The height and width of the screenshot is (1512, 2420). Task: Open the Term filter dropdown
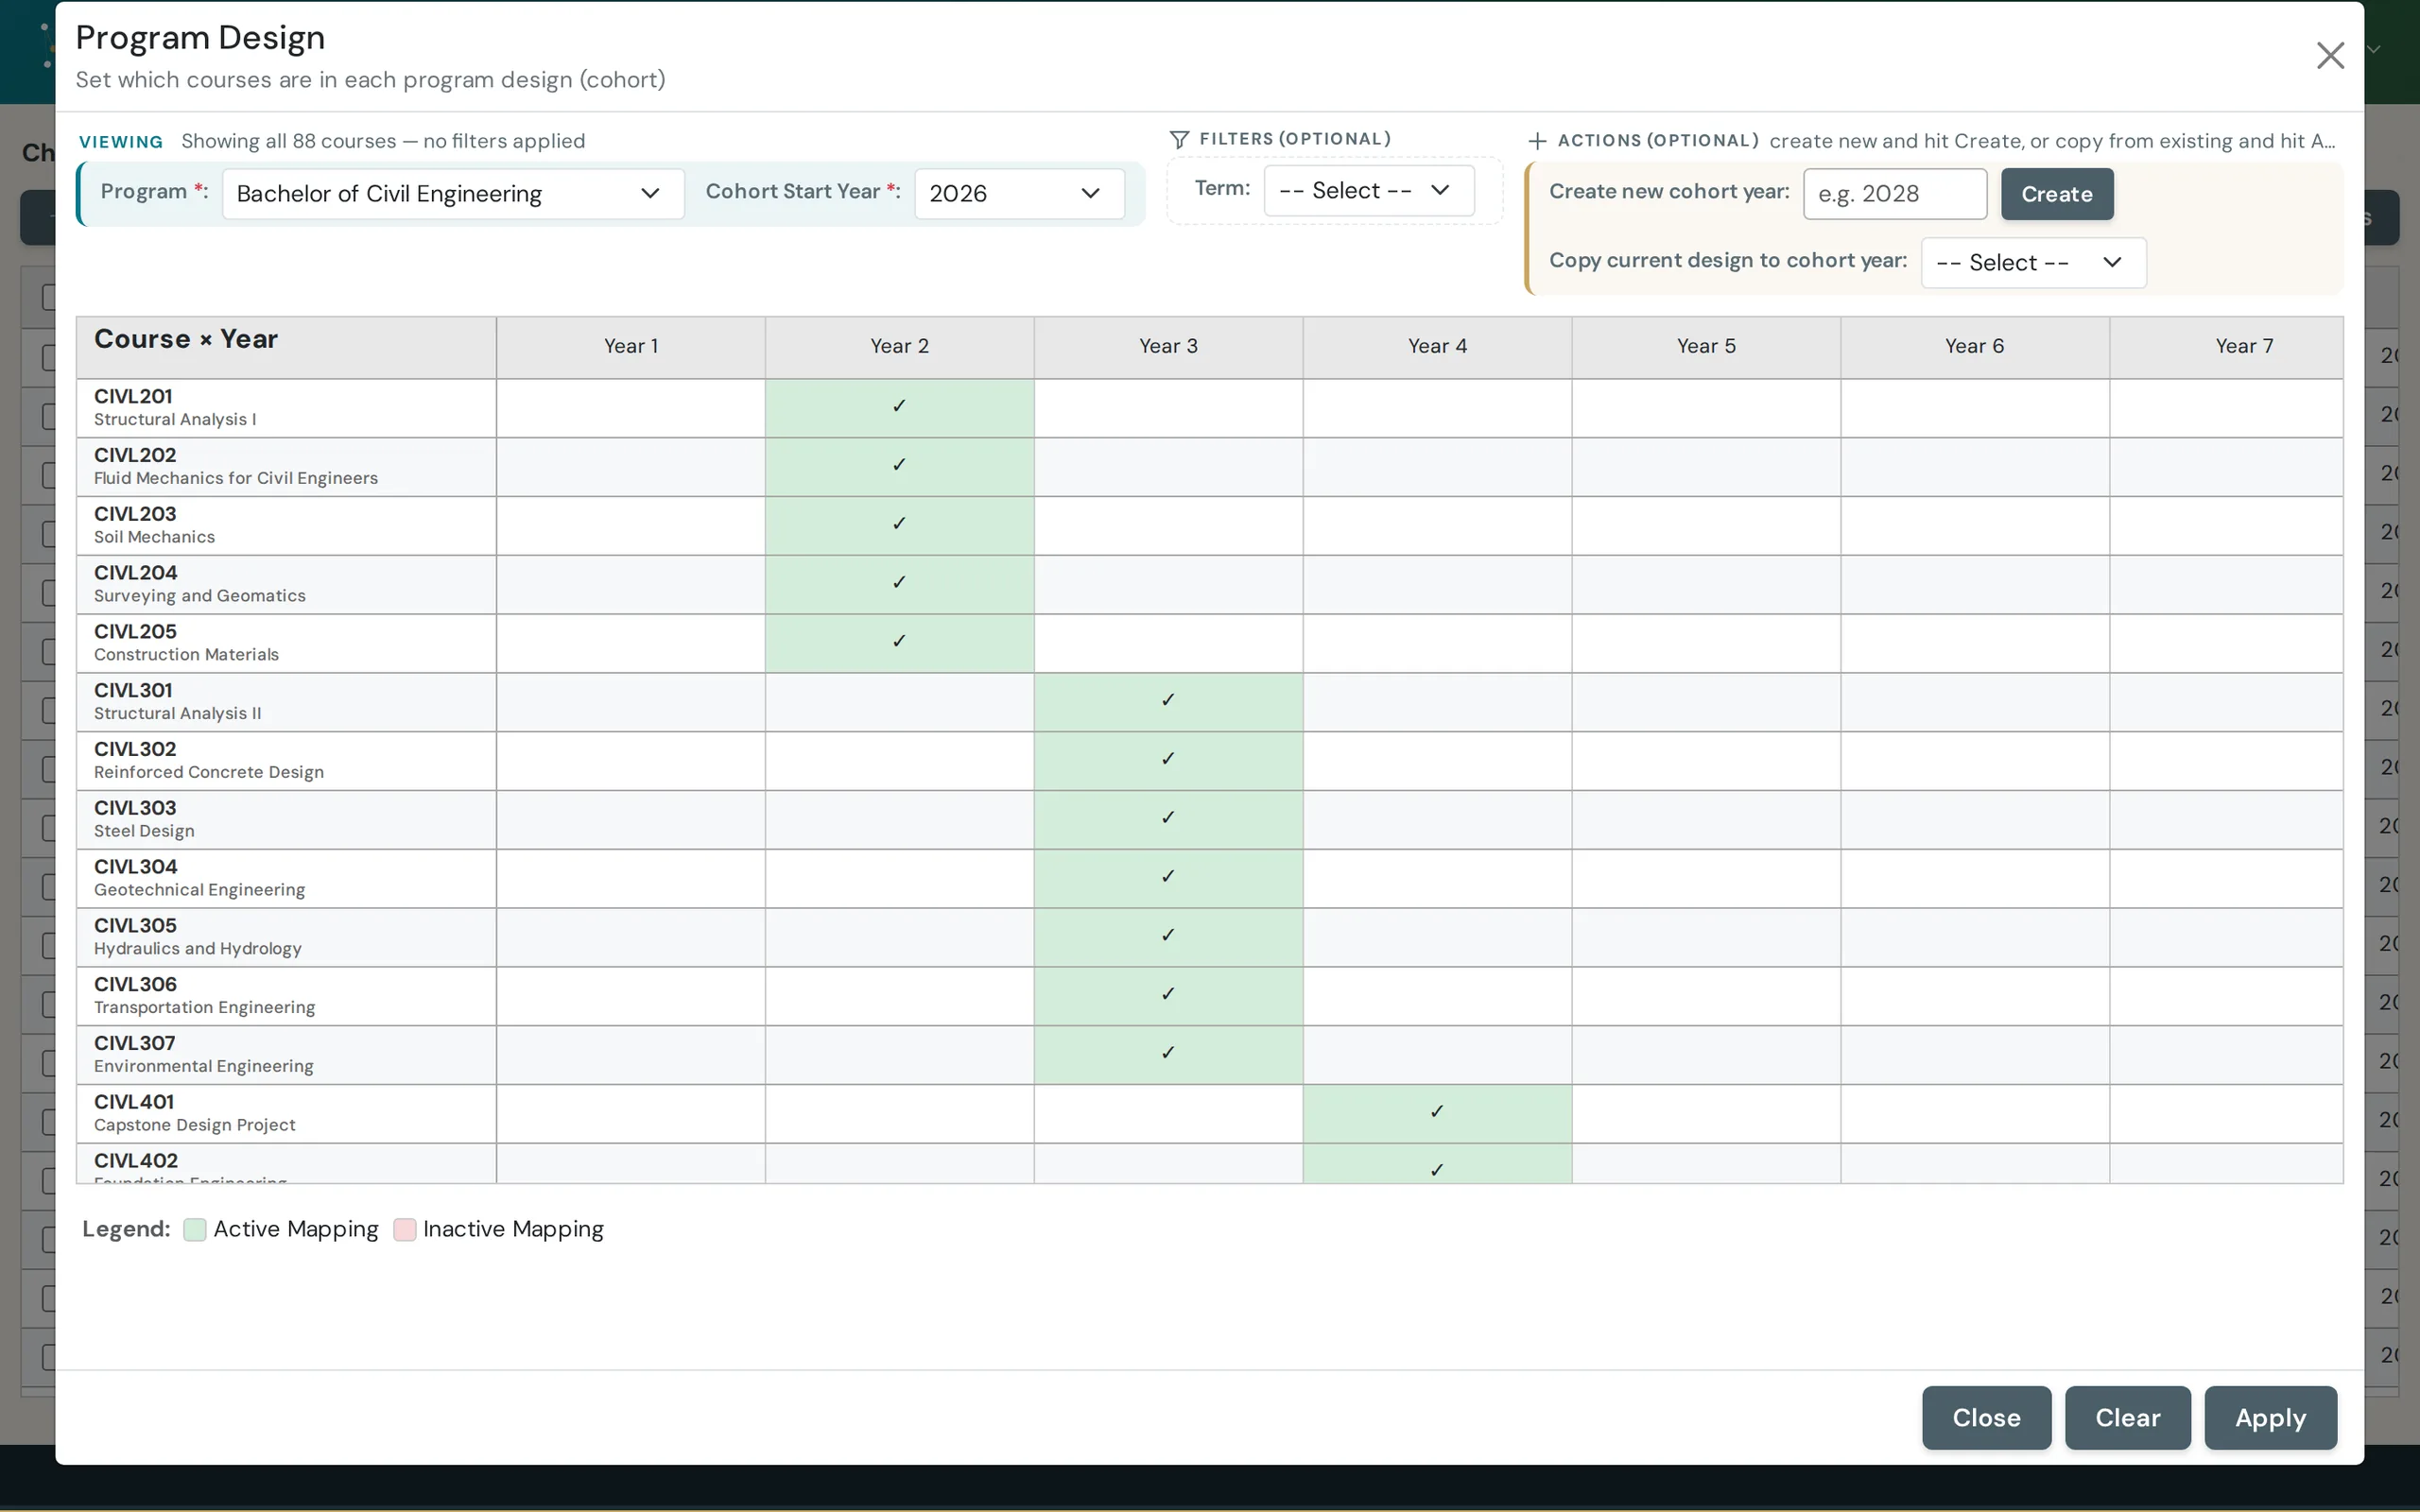(x=1369, y=190)
